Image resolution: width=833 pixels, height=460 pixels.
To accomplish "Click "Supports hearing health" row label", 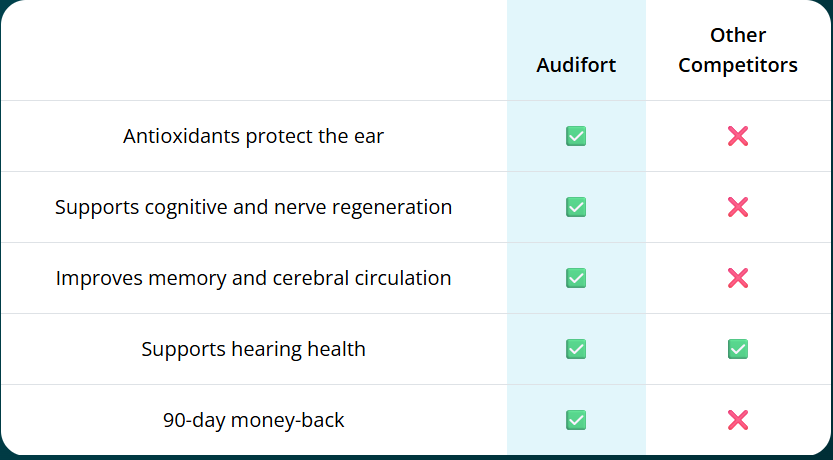I will [253, 349].
